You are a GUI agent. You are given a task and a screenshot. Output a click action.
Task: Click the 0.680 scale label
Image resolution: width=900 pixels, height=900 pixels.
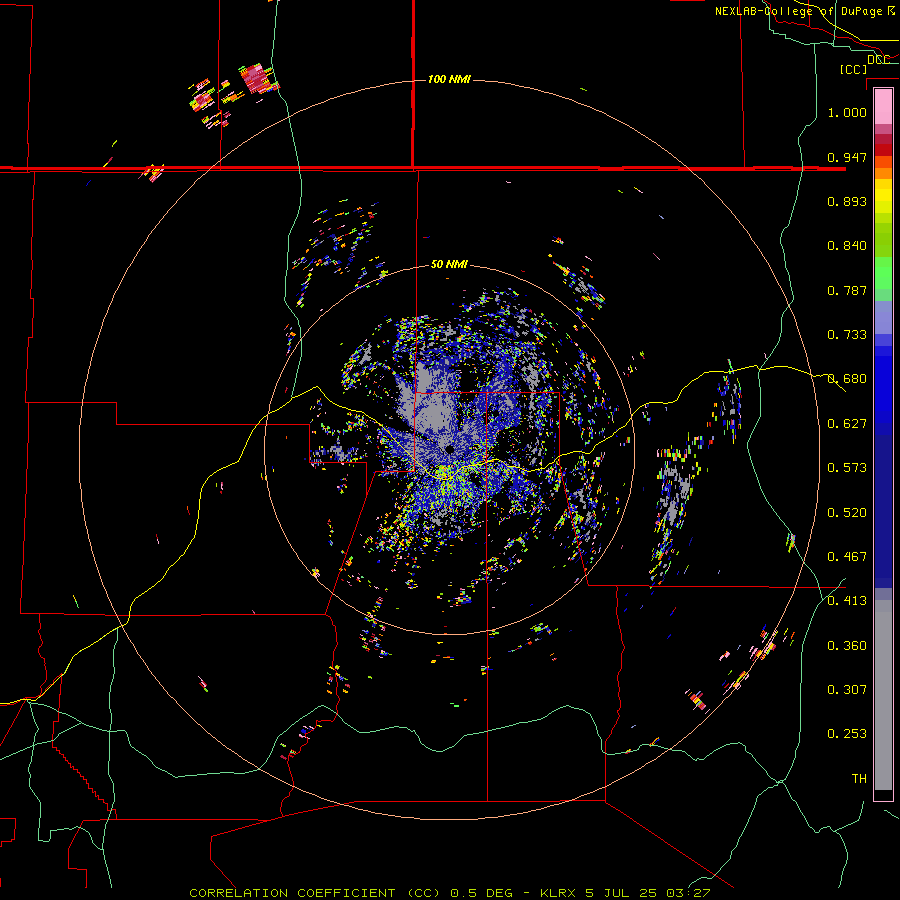pos(847,379)
